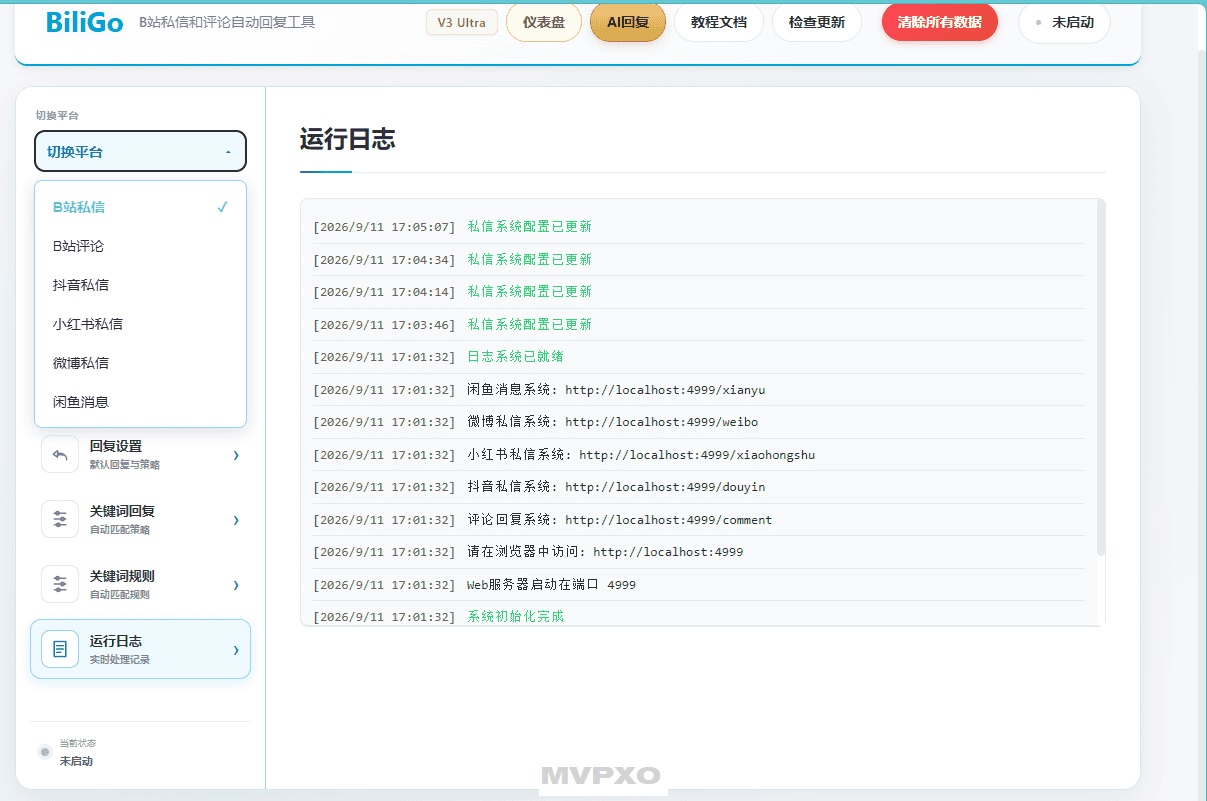Select 闲鱼消息 platform option
The width and height of the screenshot is (1207, 801).
(140, 402)
